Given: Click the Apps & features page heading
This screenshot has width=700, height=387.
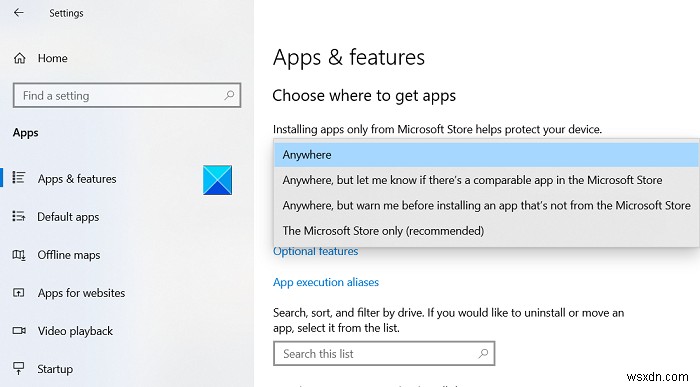Looking at the screenshot, I should click(x=349, y=58).
